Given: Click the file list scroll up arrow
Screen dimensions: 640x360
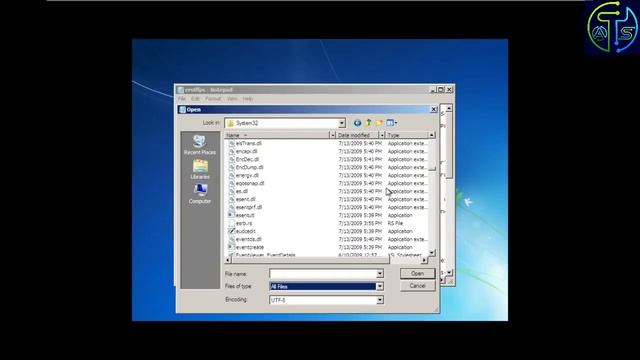Looking at the screenshot, I should (432, 135).
